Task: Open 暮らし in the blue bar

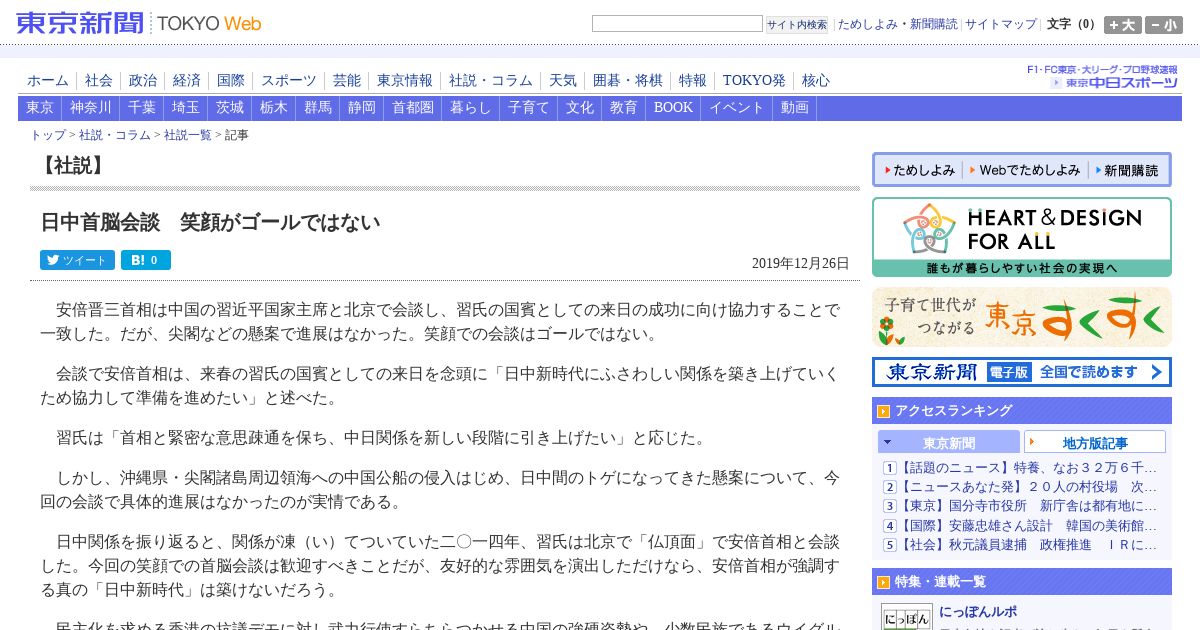Action: (471, 108)
